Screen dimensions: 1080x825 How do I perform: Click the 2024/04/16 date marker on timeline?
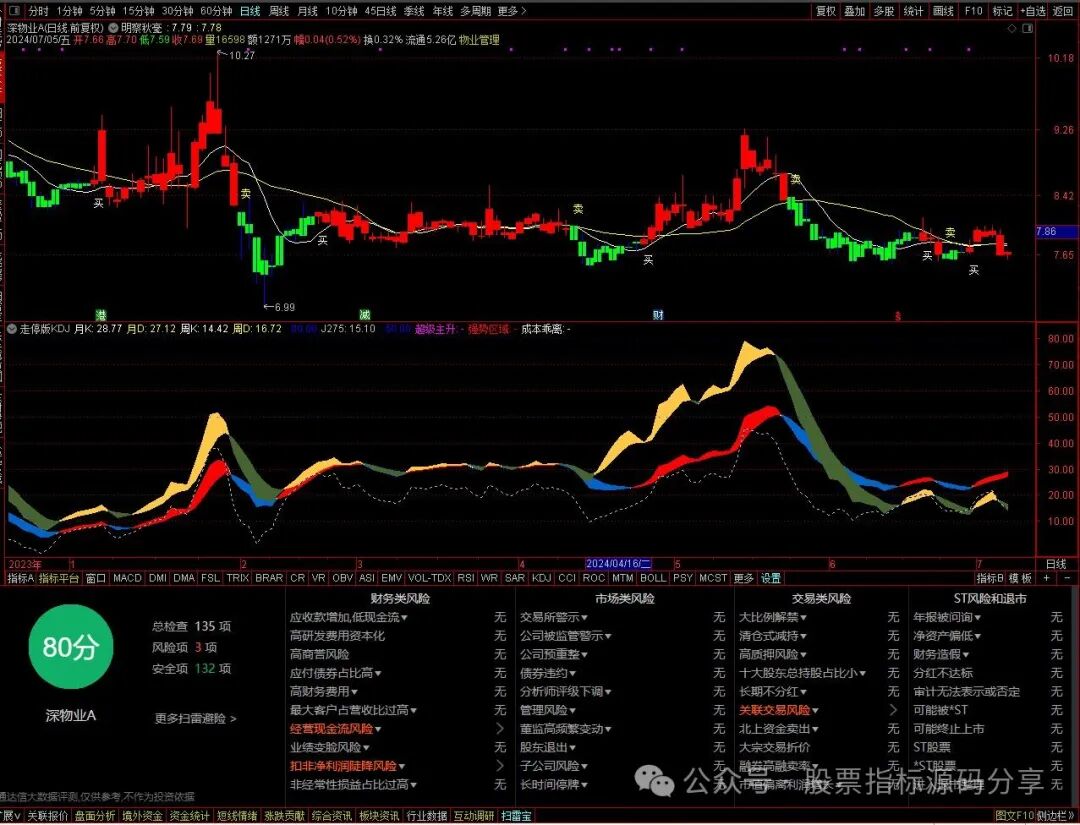coord(619,564)
